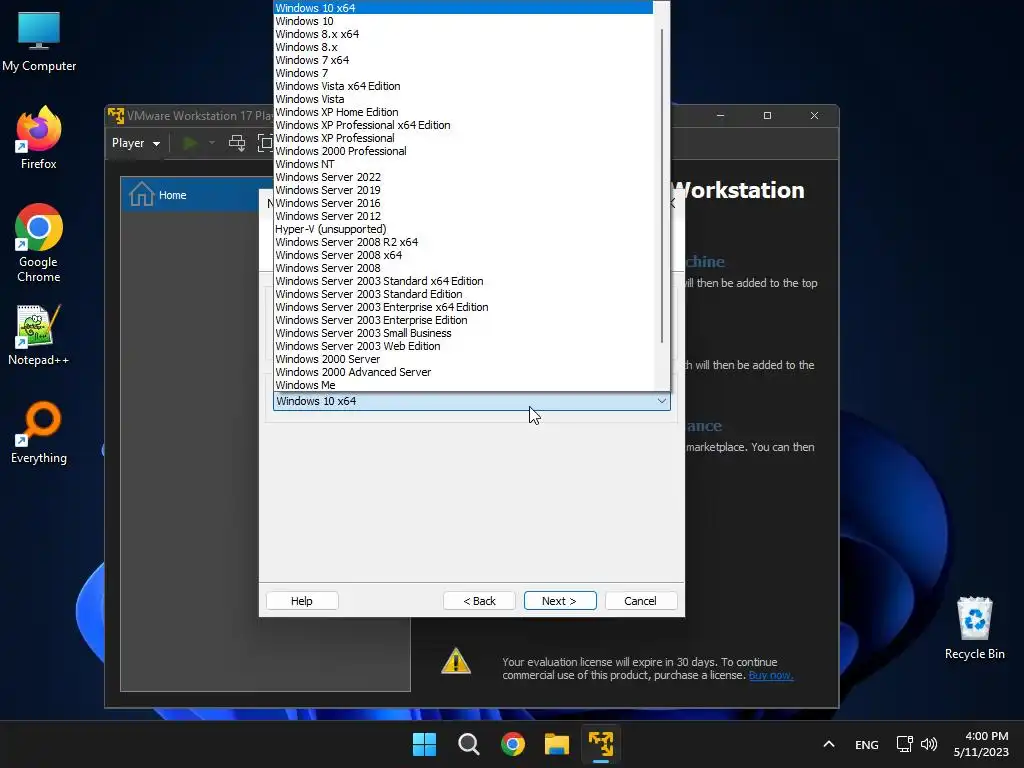
Task: Select Windows 7 option
Action: (x=463, y=73)
